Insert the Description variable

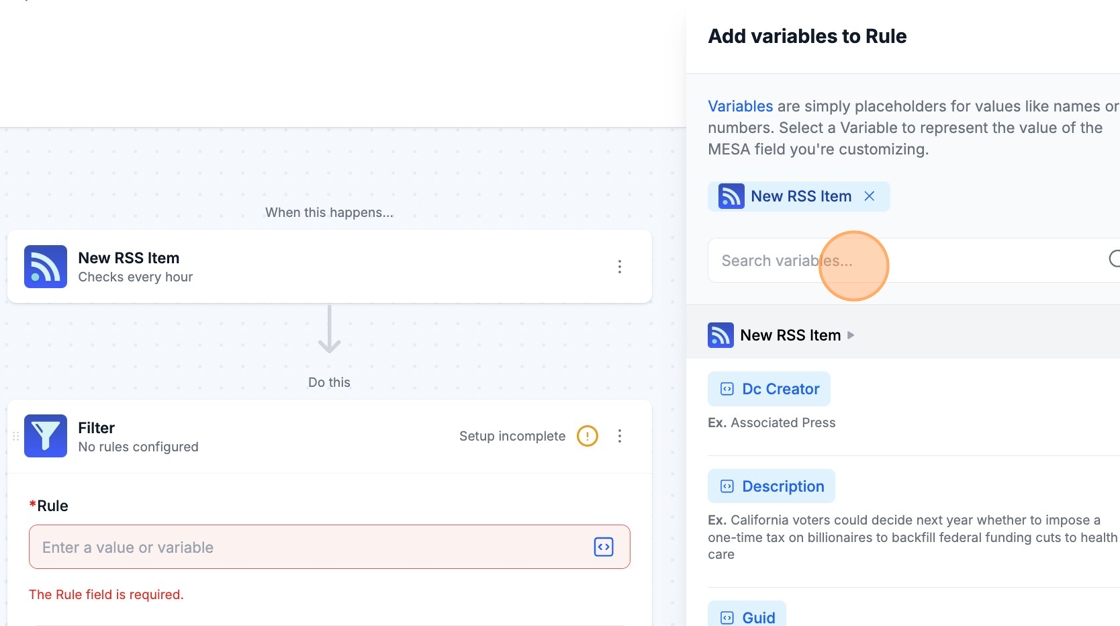(x=771, y=486)
